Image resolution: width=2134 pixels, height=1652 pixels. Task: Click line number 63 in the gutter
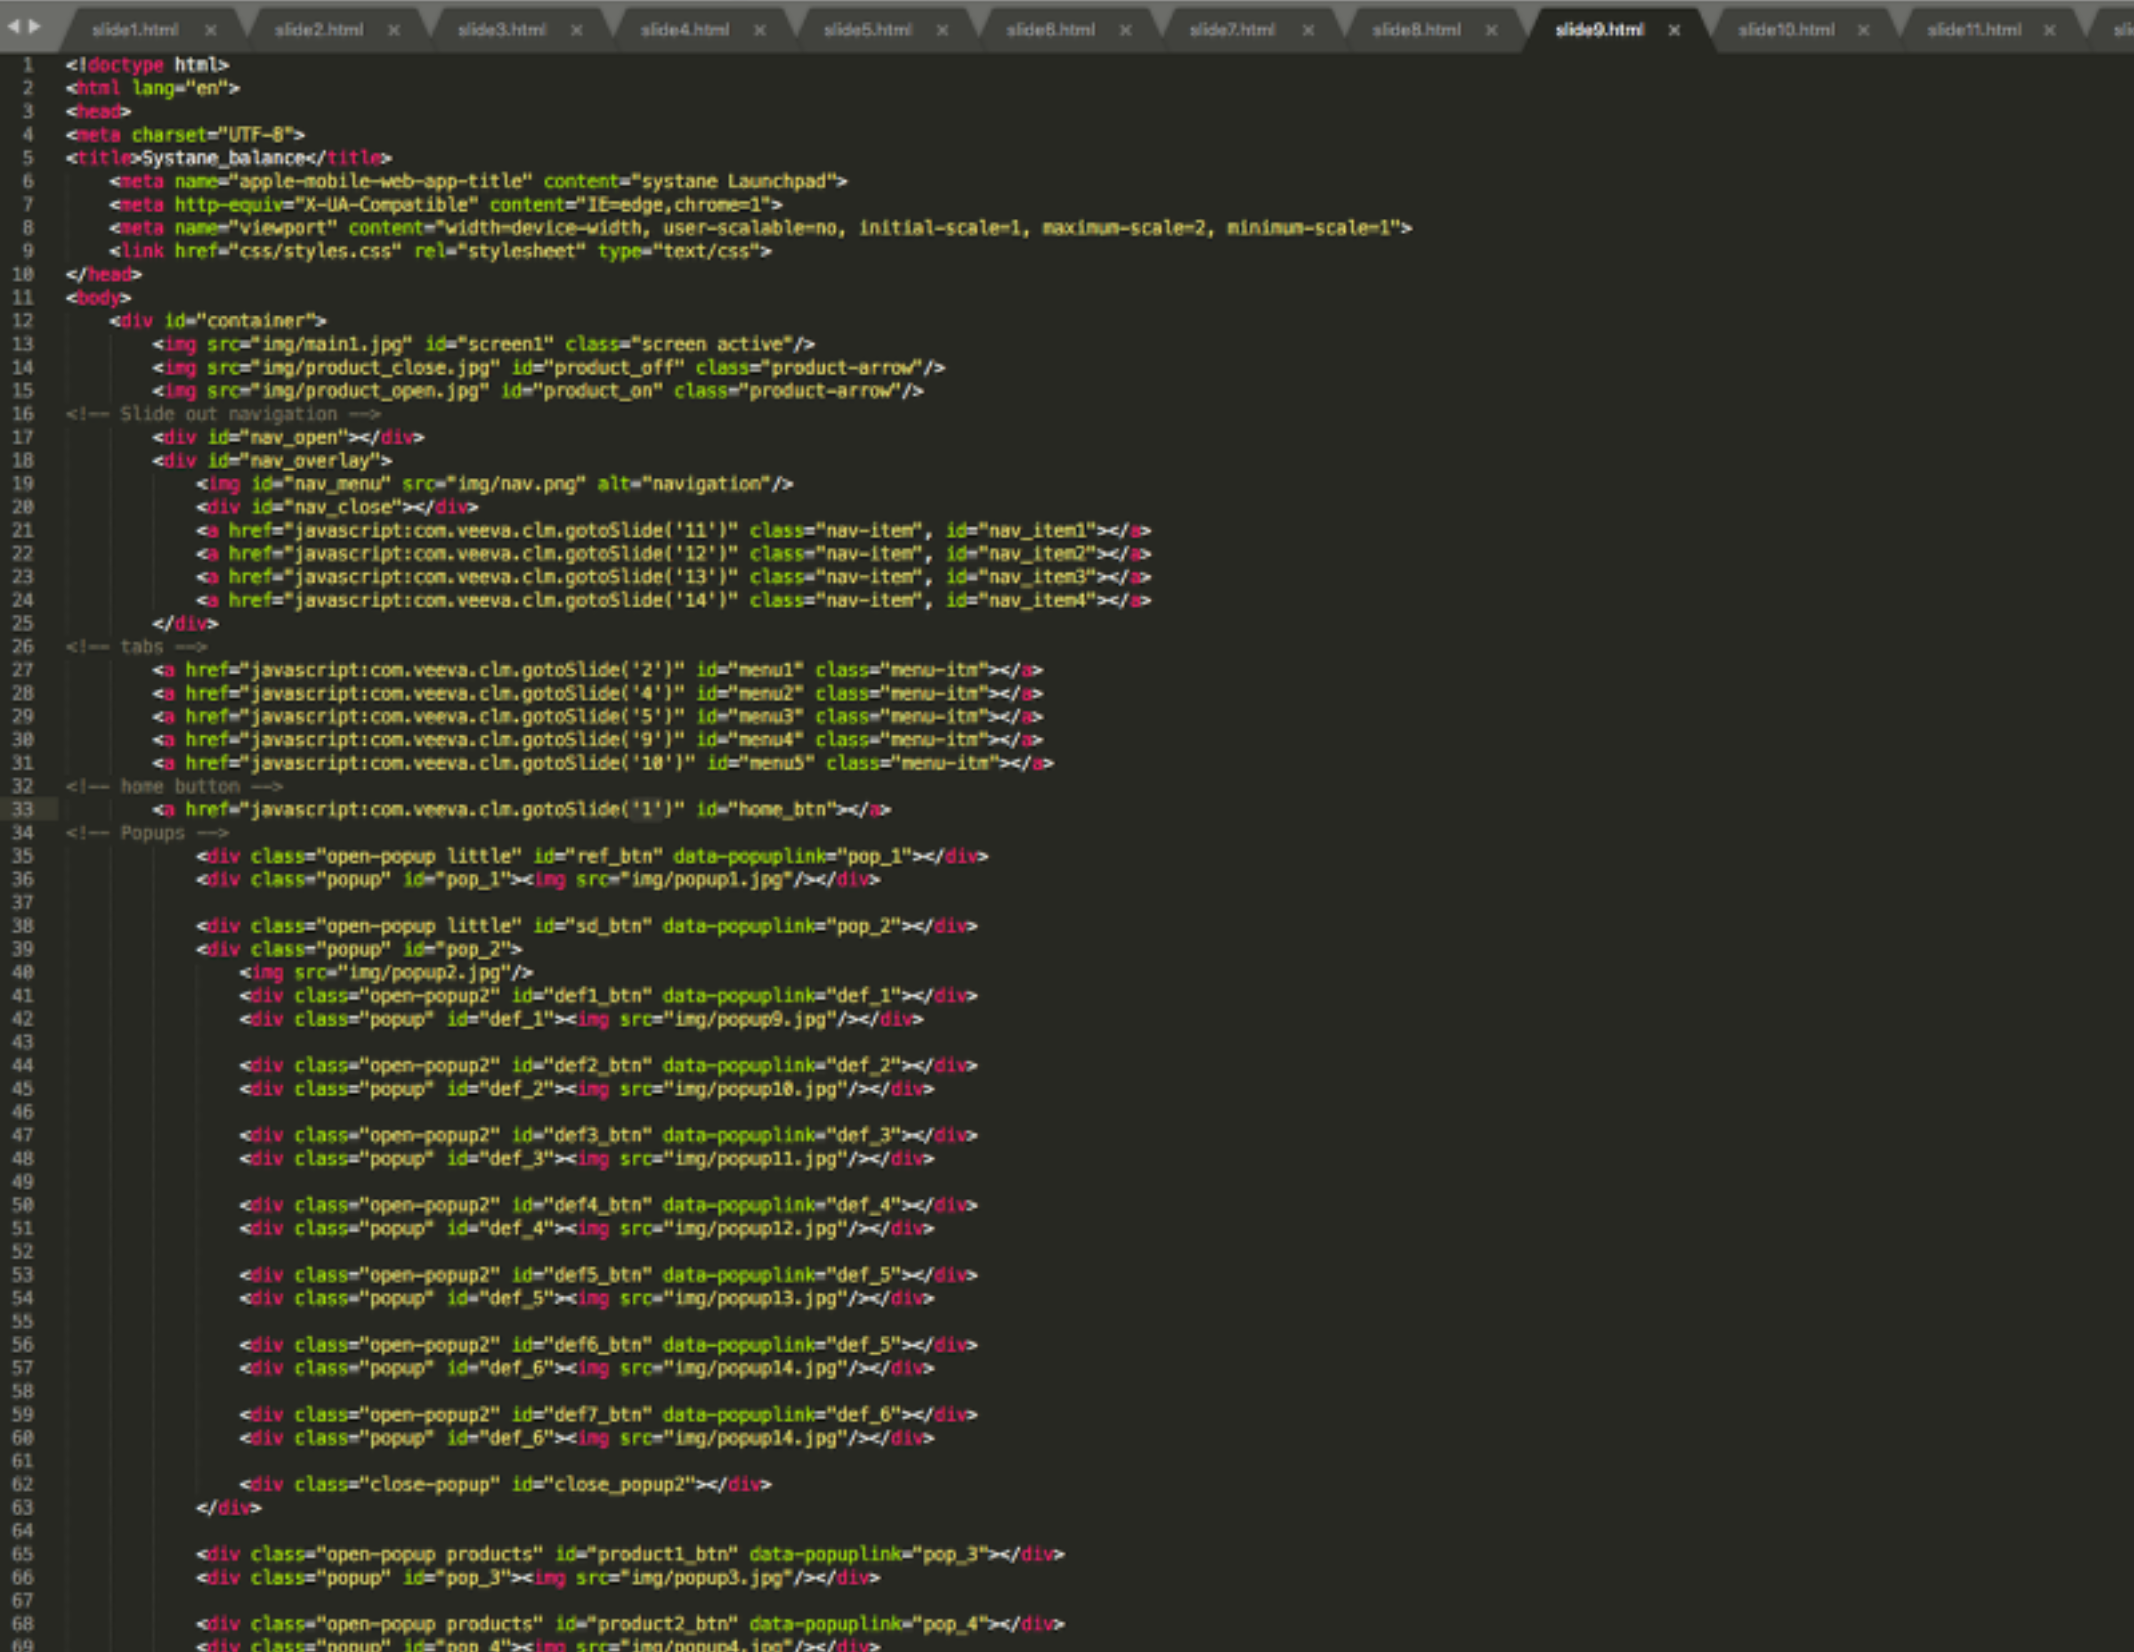(23, 1508)
